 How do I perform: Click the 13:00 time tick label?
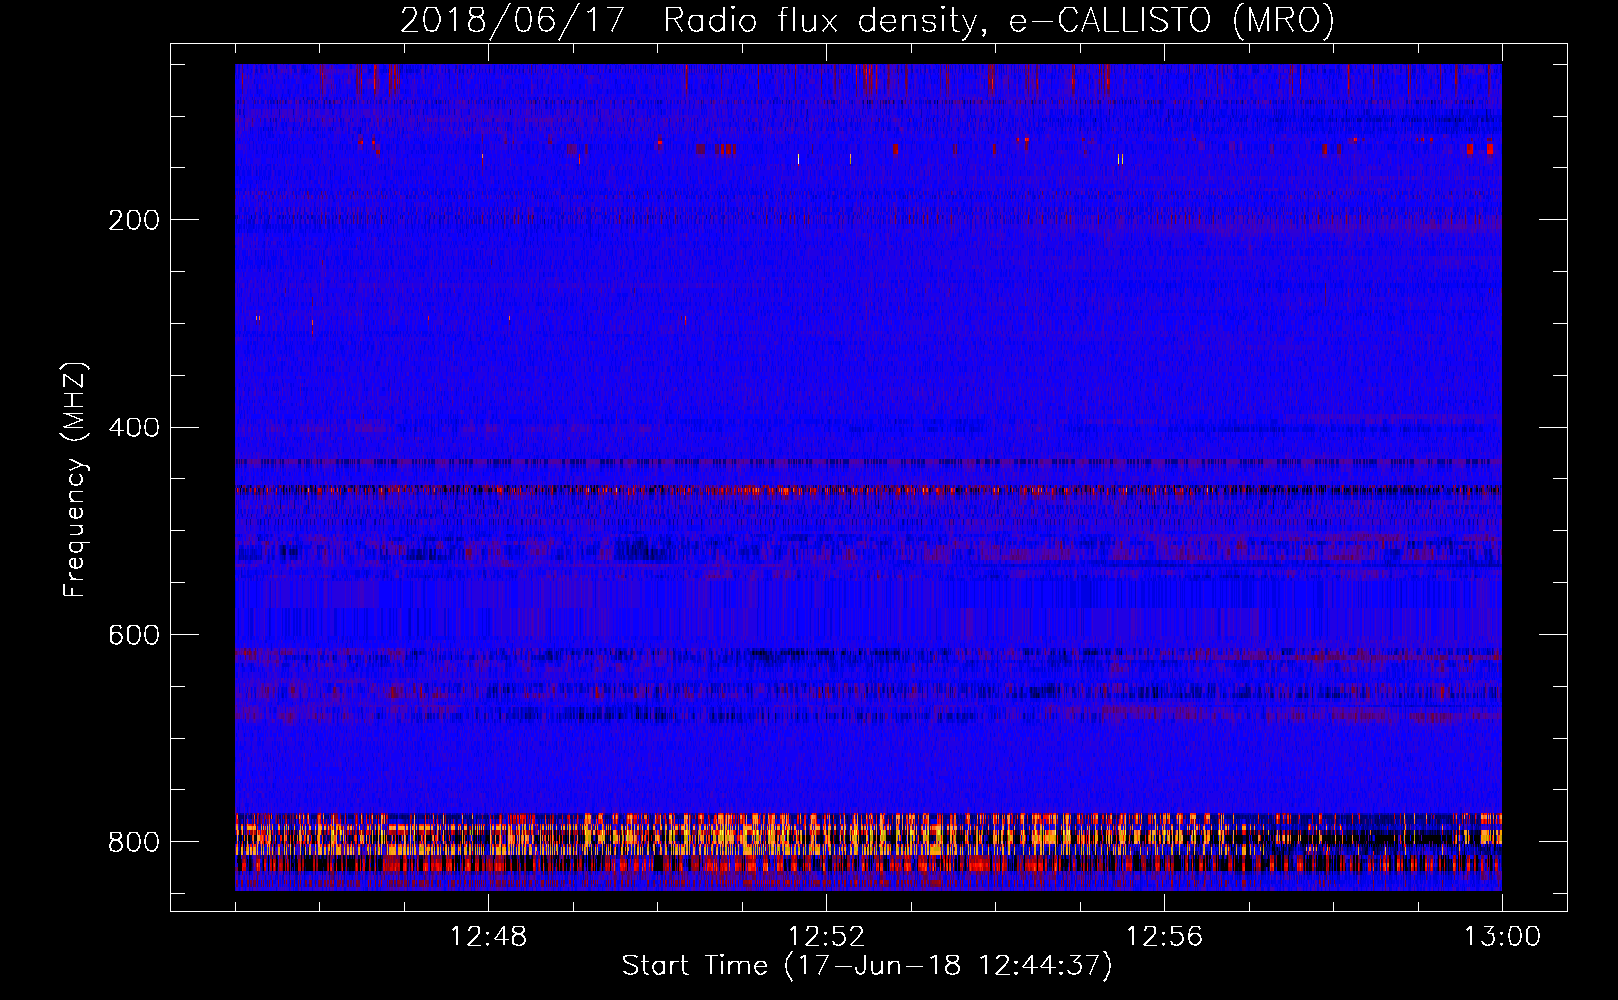point(1502,937)
